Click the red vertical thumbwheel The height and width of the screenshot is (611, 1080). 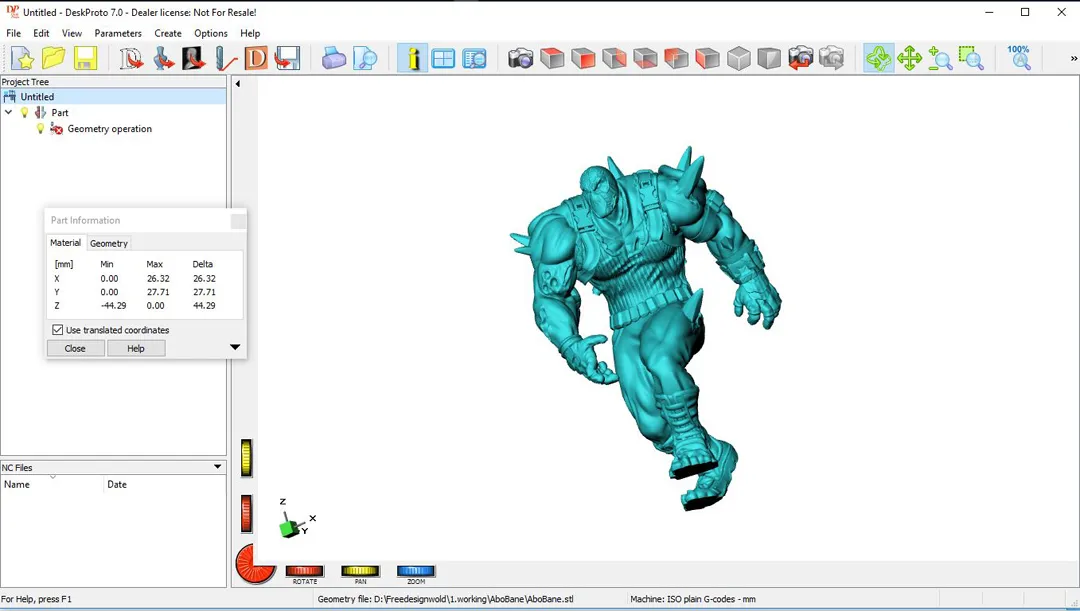click(x=247, y=514)
